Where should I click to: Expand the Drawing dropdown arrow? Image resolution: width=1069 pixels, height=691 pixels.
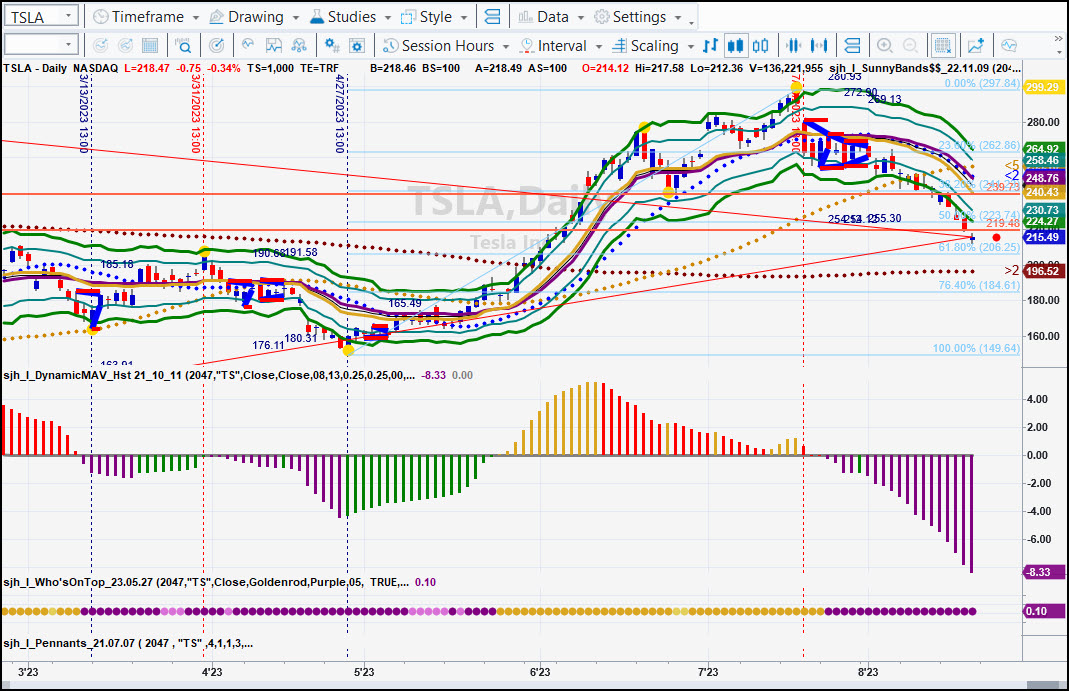[296, 18]
